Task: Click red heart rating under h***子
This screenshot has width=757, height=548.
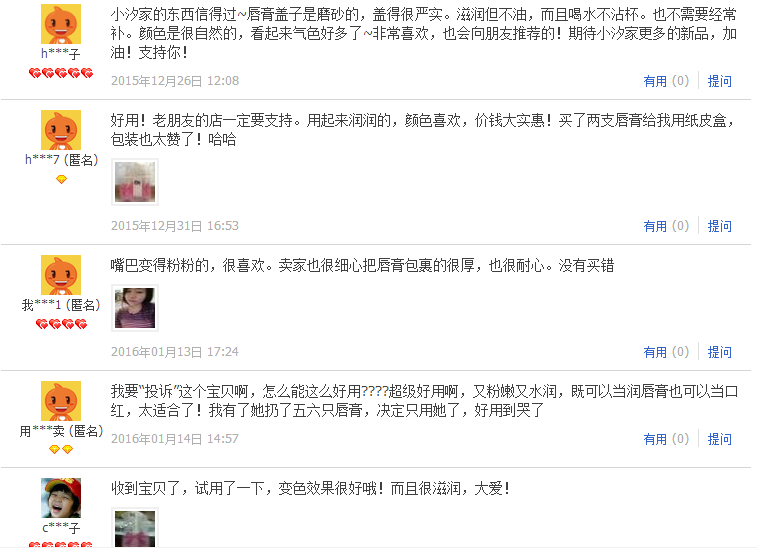Action: [61, 73]
